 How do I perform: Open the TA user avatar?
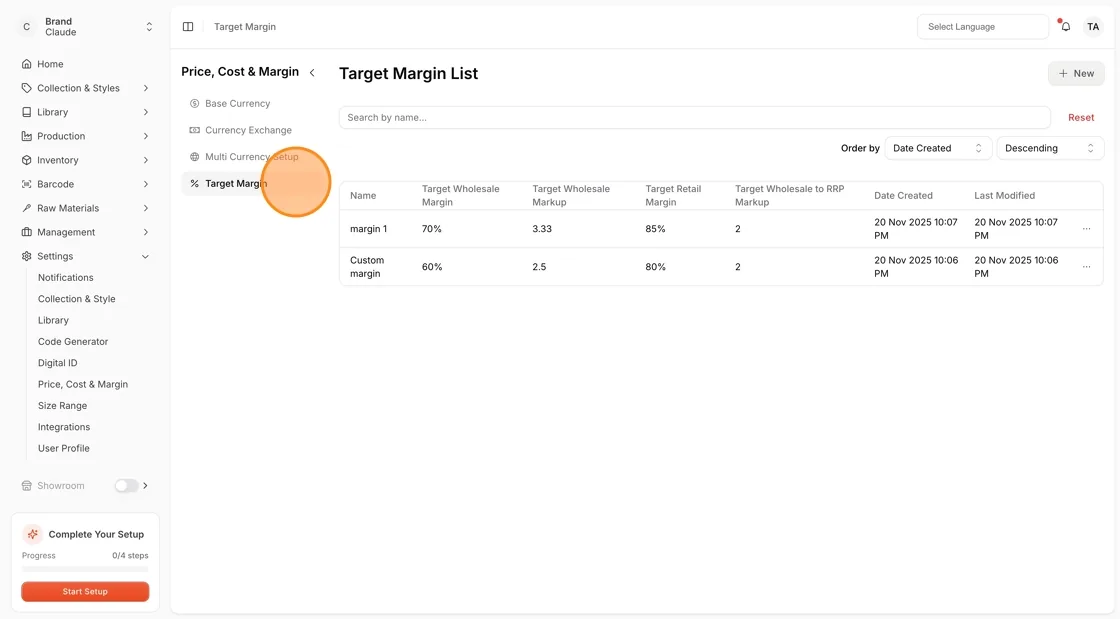point(1093,26)
